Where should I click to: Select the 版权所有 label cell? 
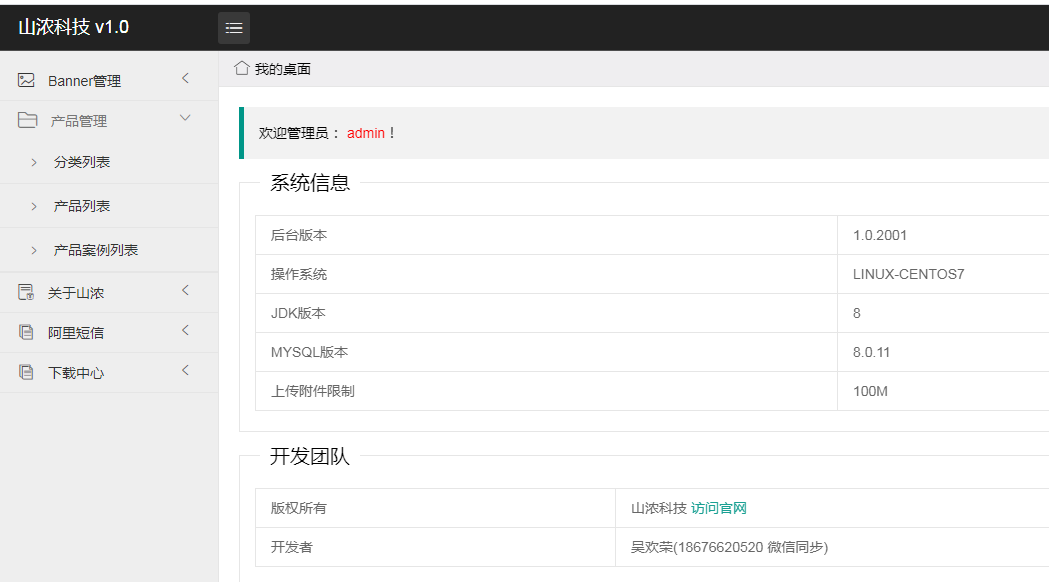click(435, 508)
